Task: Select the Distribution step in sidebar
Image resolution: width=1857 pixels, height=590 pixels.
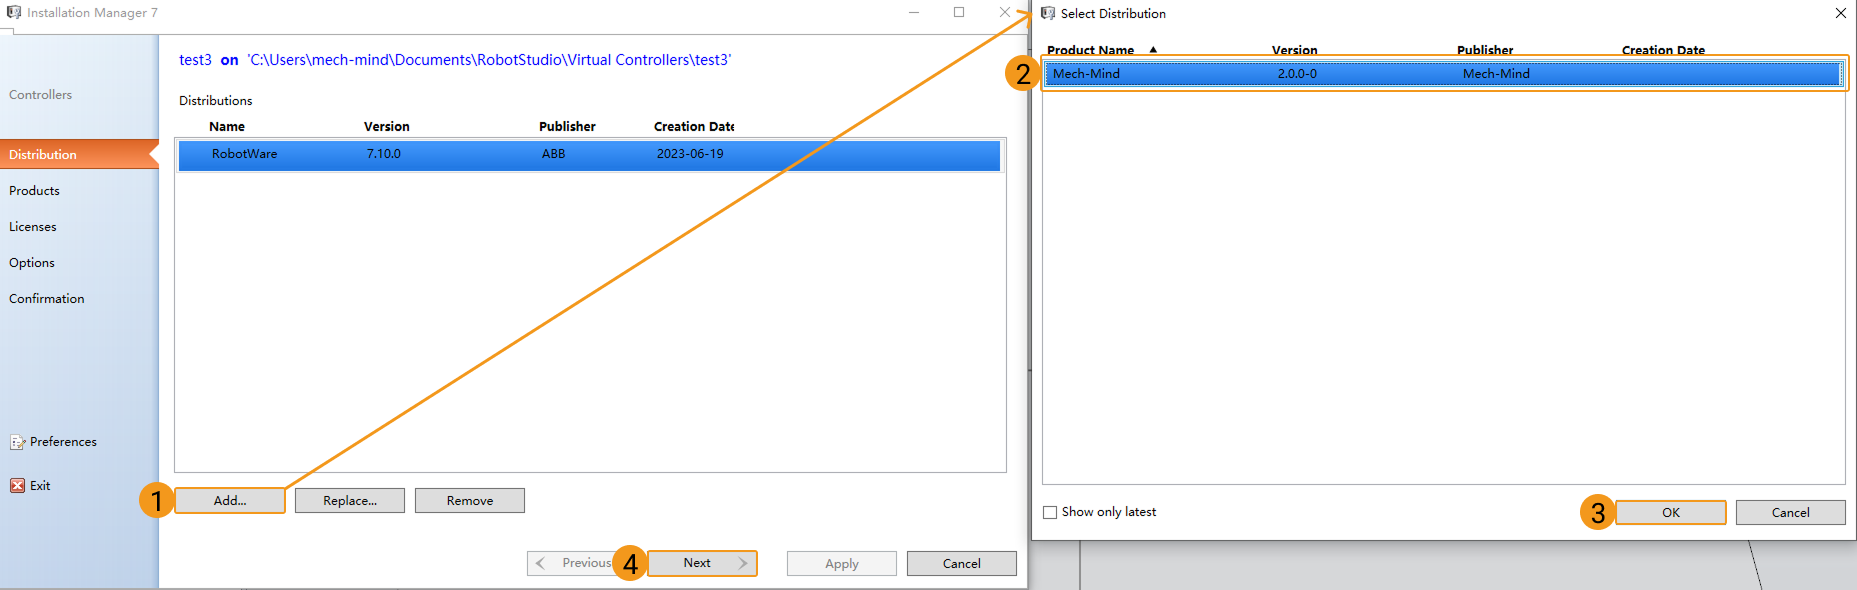Action: pos(79,154)
